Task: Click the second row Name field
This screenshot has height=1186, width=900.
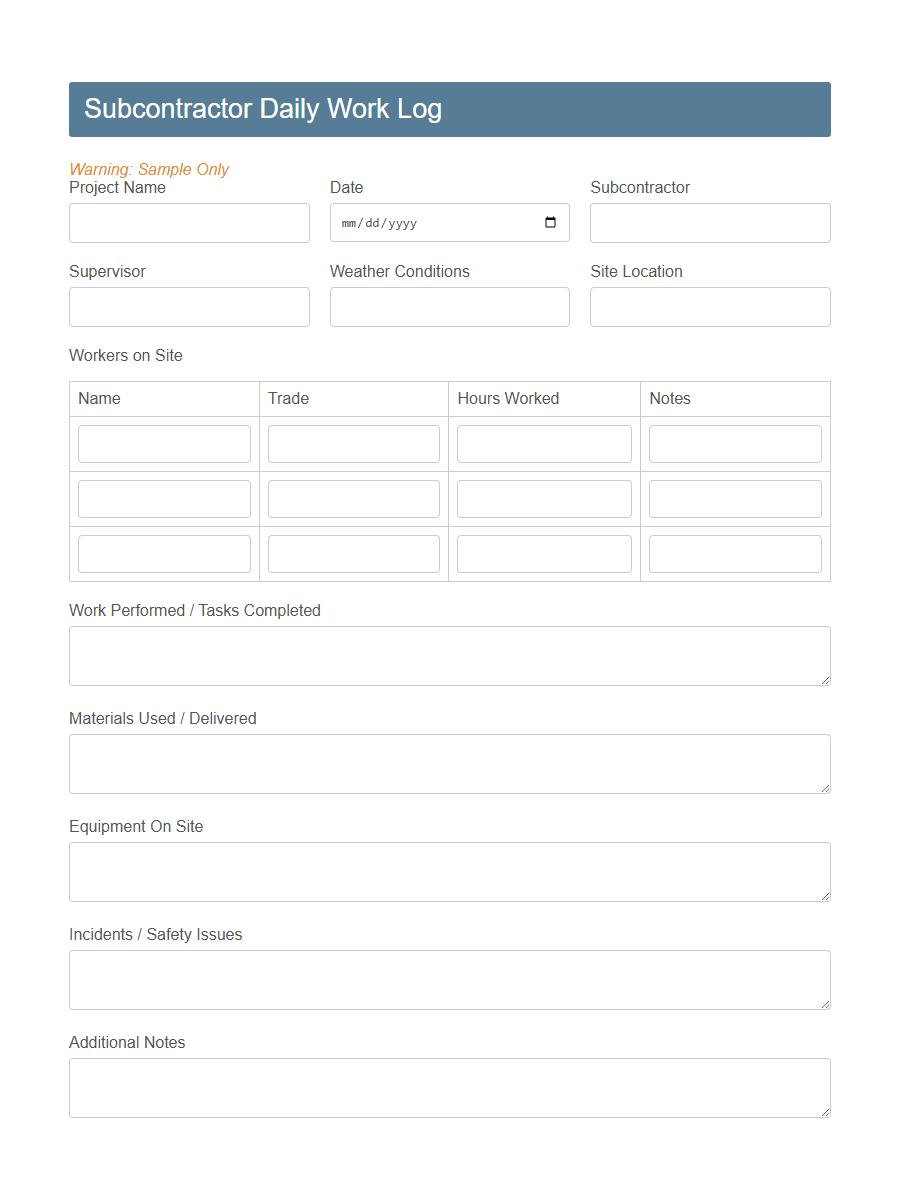Action: click(x=164, y=498)
